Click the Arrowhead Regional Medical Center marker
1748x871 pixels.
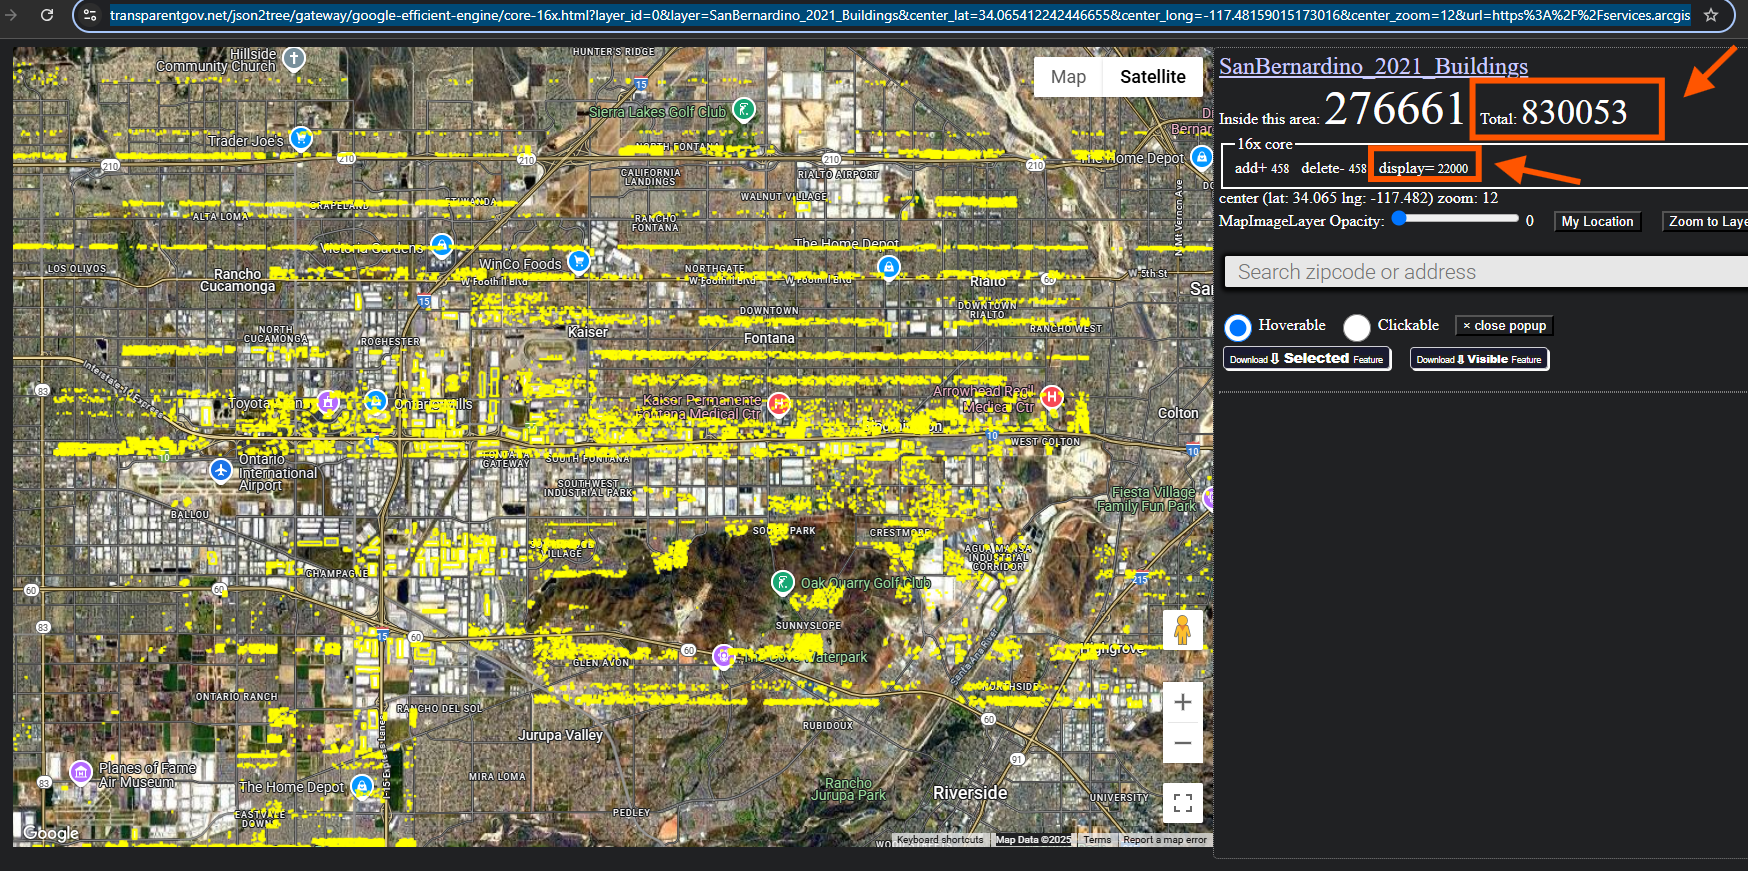tap(1051, 396)
